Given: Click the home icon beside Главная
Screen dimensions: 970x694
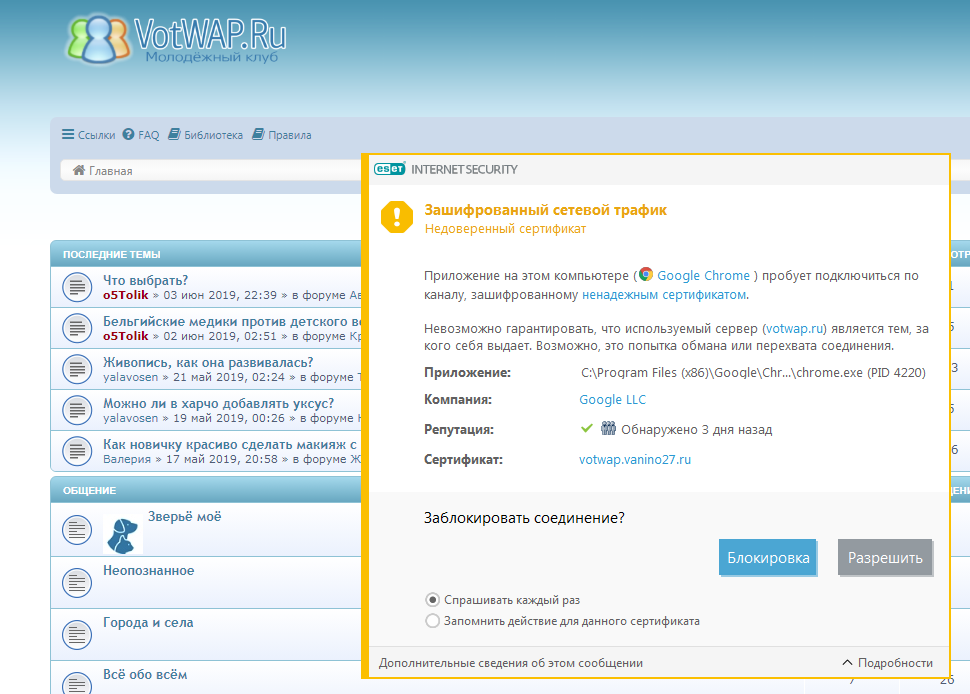Looking at the screenshot, I should coord(78,170).
